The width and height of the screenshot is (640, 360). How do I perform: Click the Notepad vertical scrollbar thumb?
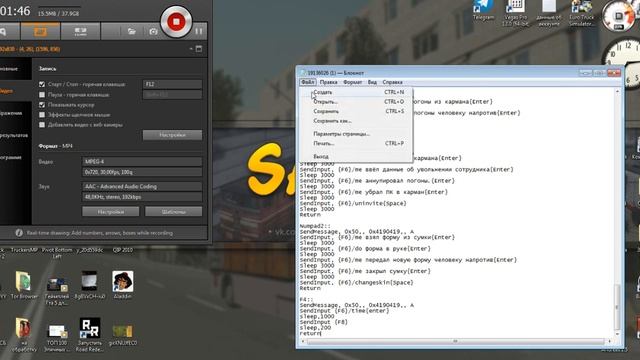617,306
